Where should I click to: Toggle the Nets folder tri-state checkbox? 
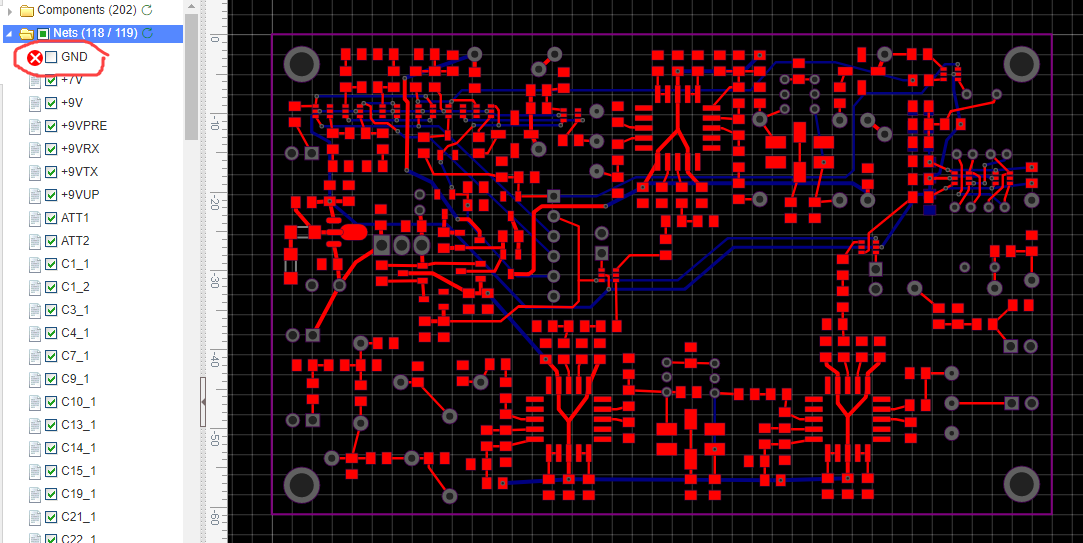(43, 34)
